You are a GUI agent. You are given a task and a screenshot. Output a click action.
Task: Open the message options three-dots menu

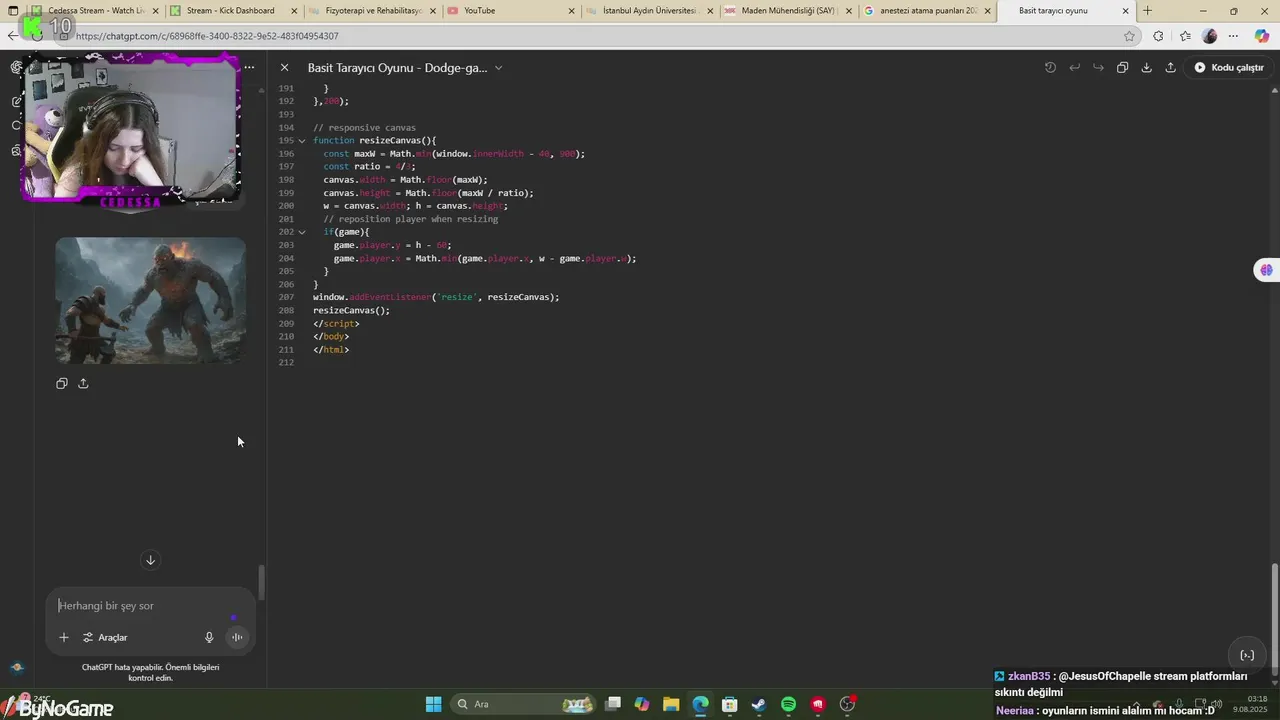pyautogui.click(x=249, y=68)
